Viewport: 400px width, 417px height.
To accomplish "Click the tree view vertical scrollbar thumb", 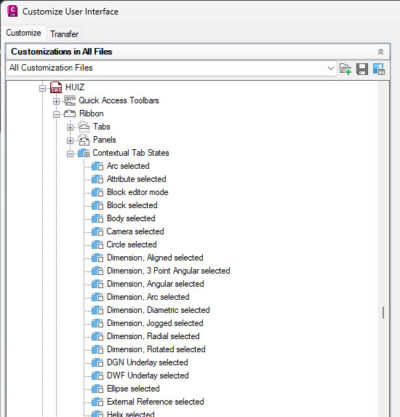I will tap(383, 312).
